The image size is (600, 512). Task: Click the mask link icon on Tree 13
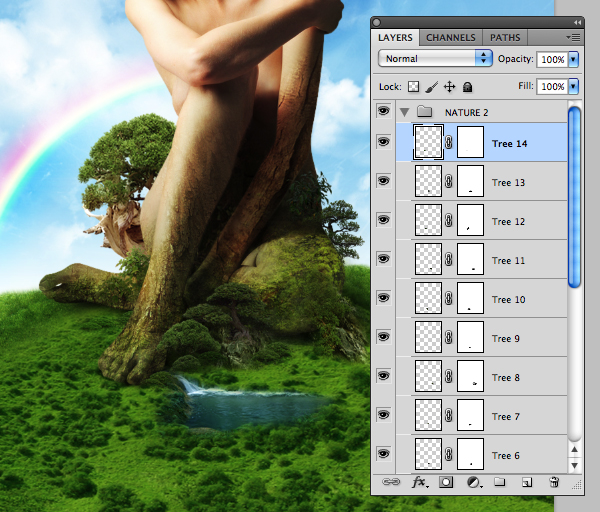click(x=449, y=181)
